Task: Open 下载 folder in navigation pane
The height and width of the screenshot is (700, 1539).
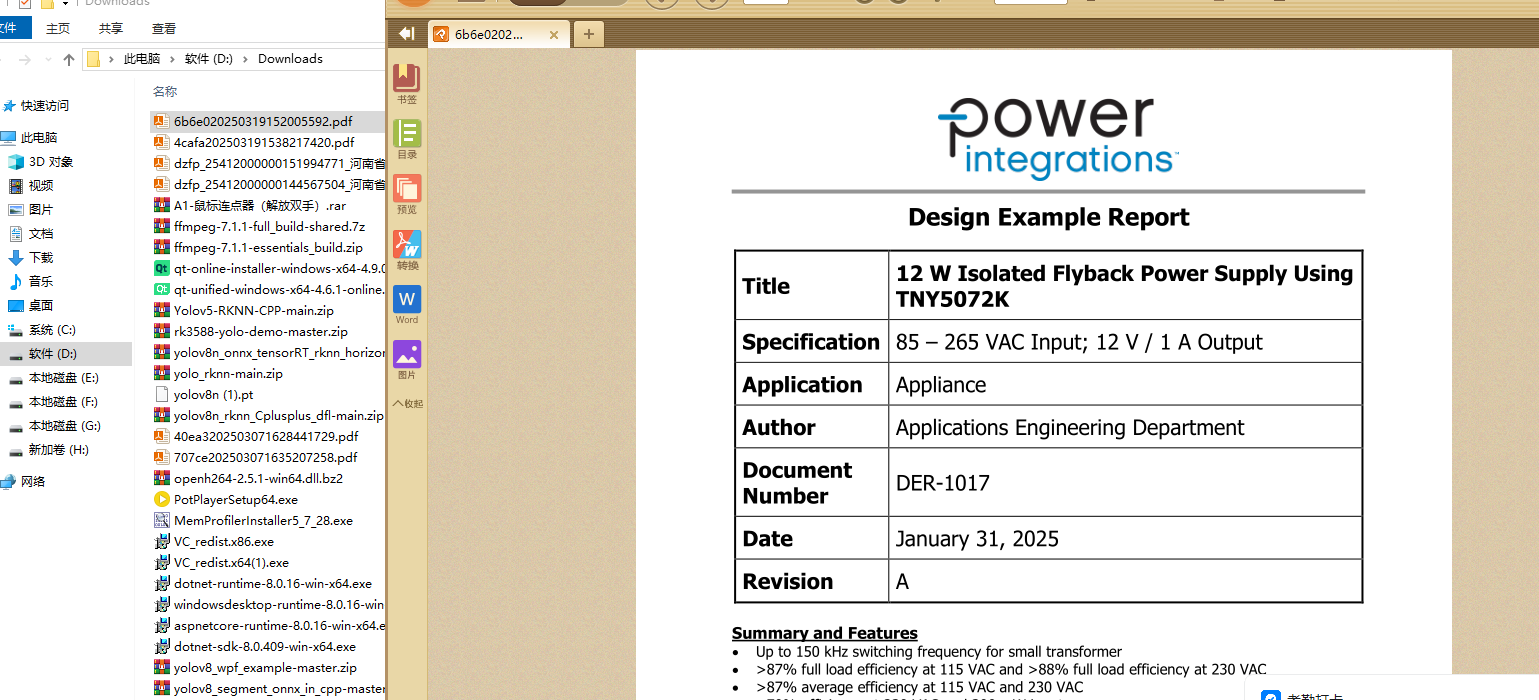Action: click(x=41, y=258)
